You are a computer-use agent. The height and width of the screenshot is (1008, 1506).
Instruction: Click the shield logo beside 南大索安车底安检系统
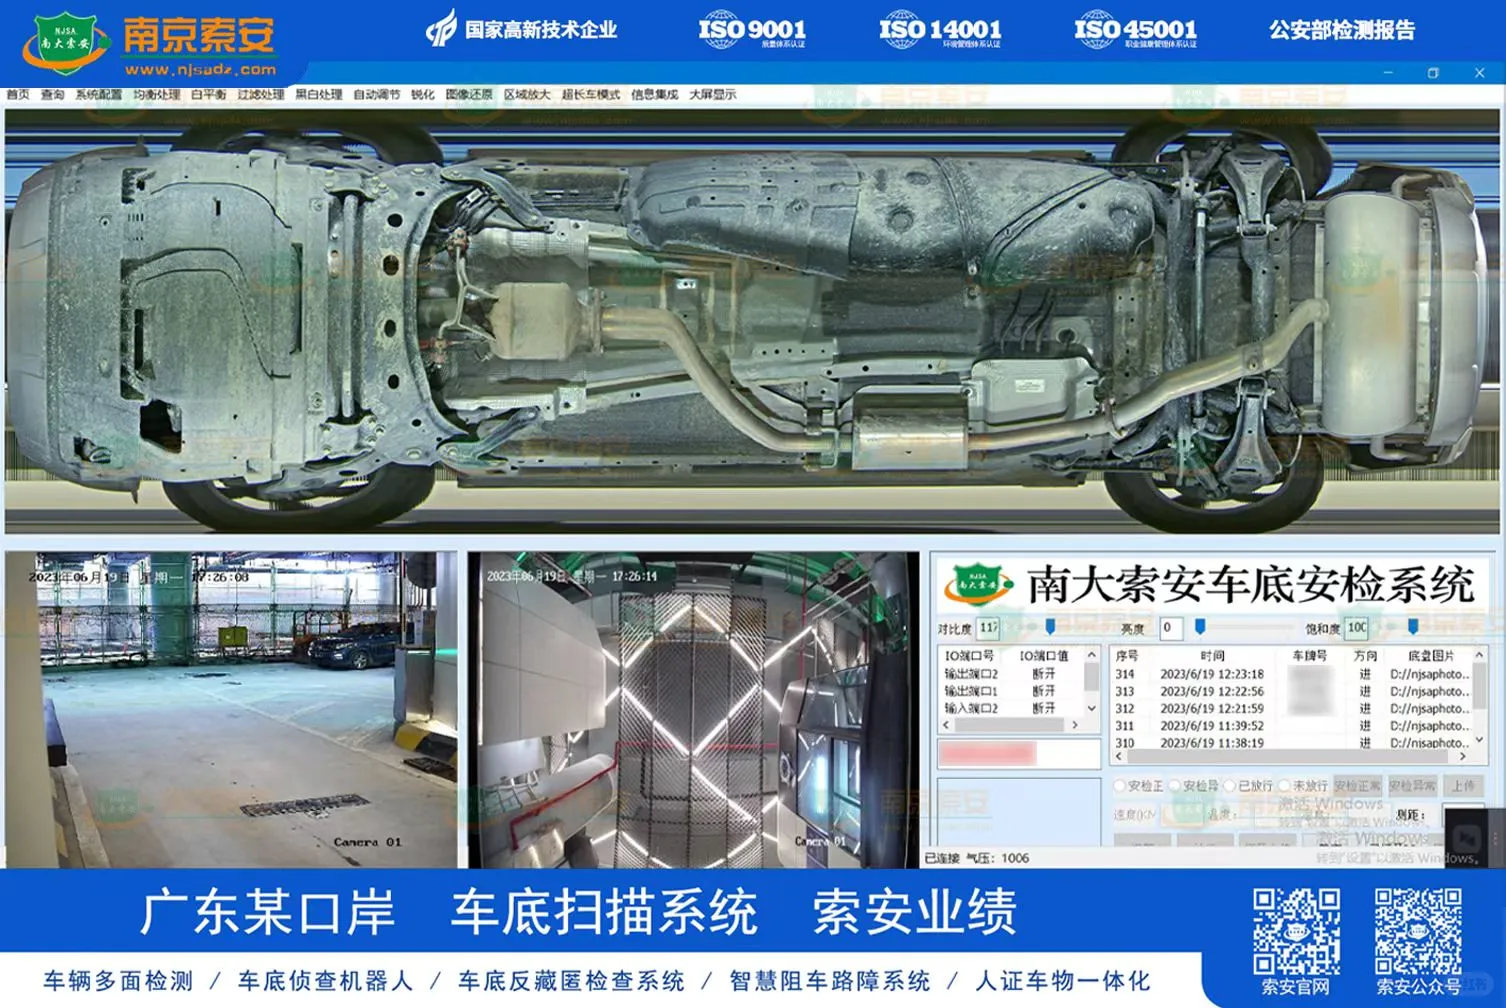click(980, 584)
